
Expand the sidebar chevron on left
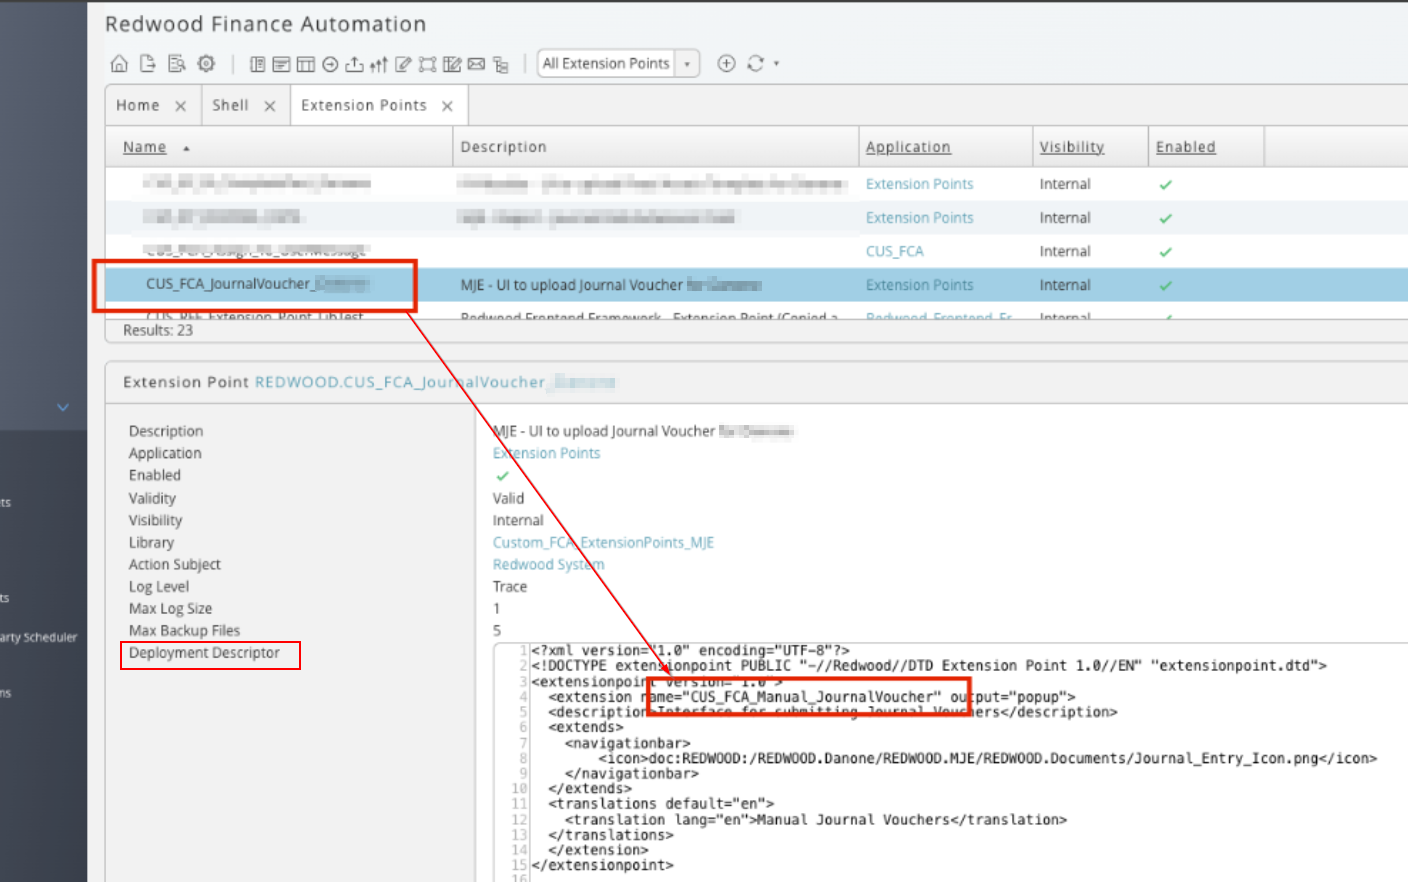tap(63, 407)
